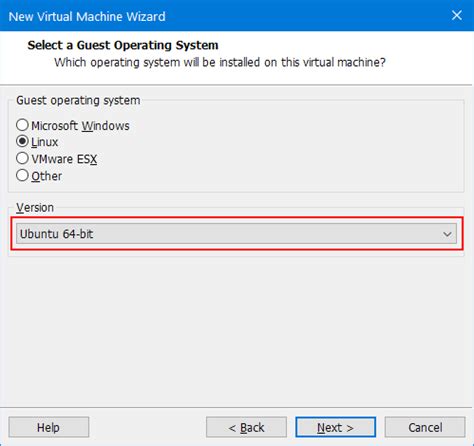Click the Select a Guest Operating System heading
The width and height of the screenshot is (474, 446).
123,45
